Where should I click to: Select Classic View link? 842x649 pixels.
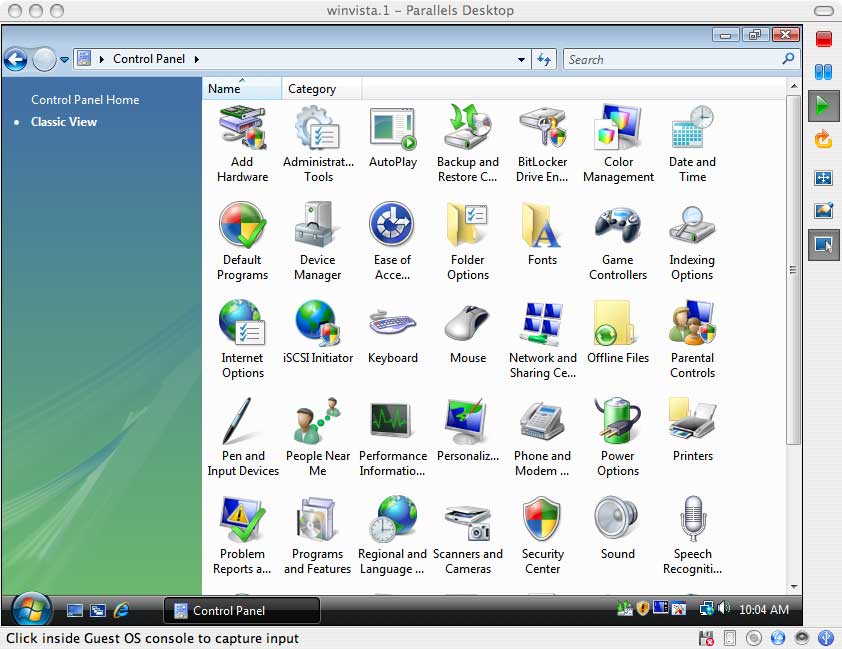coord(63,122)
